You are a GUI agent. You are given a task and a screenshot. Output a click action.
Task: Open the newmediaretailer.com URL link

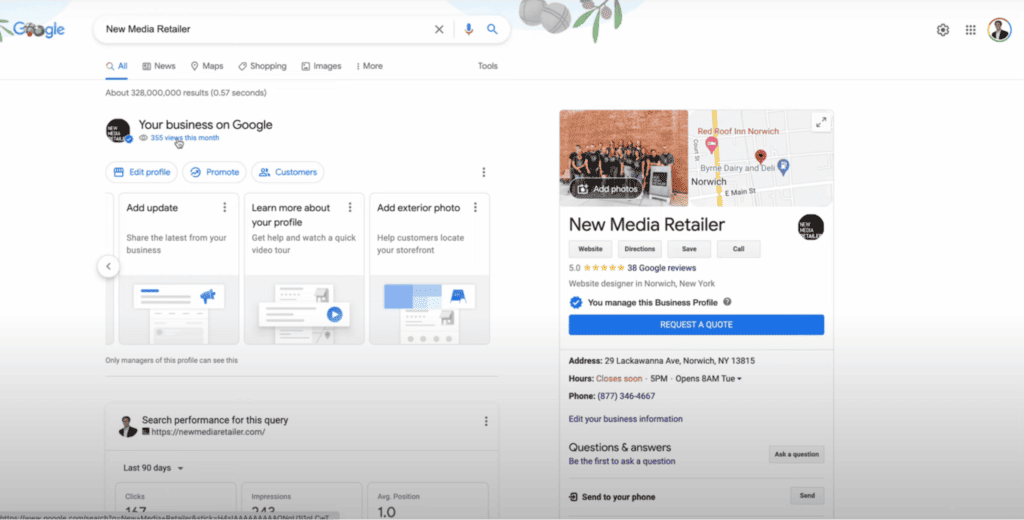(208, 432)
